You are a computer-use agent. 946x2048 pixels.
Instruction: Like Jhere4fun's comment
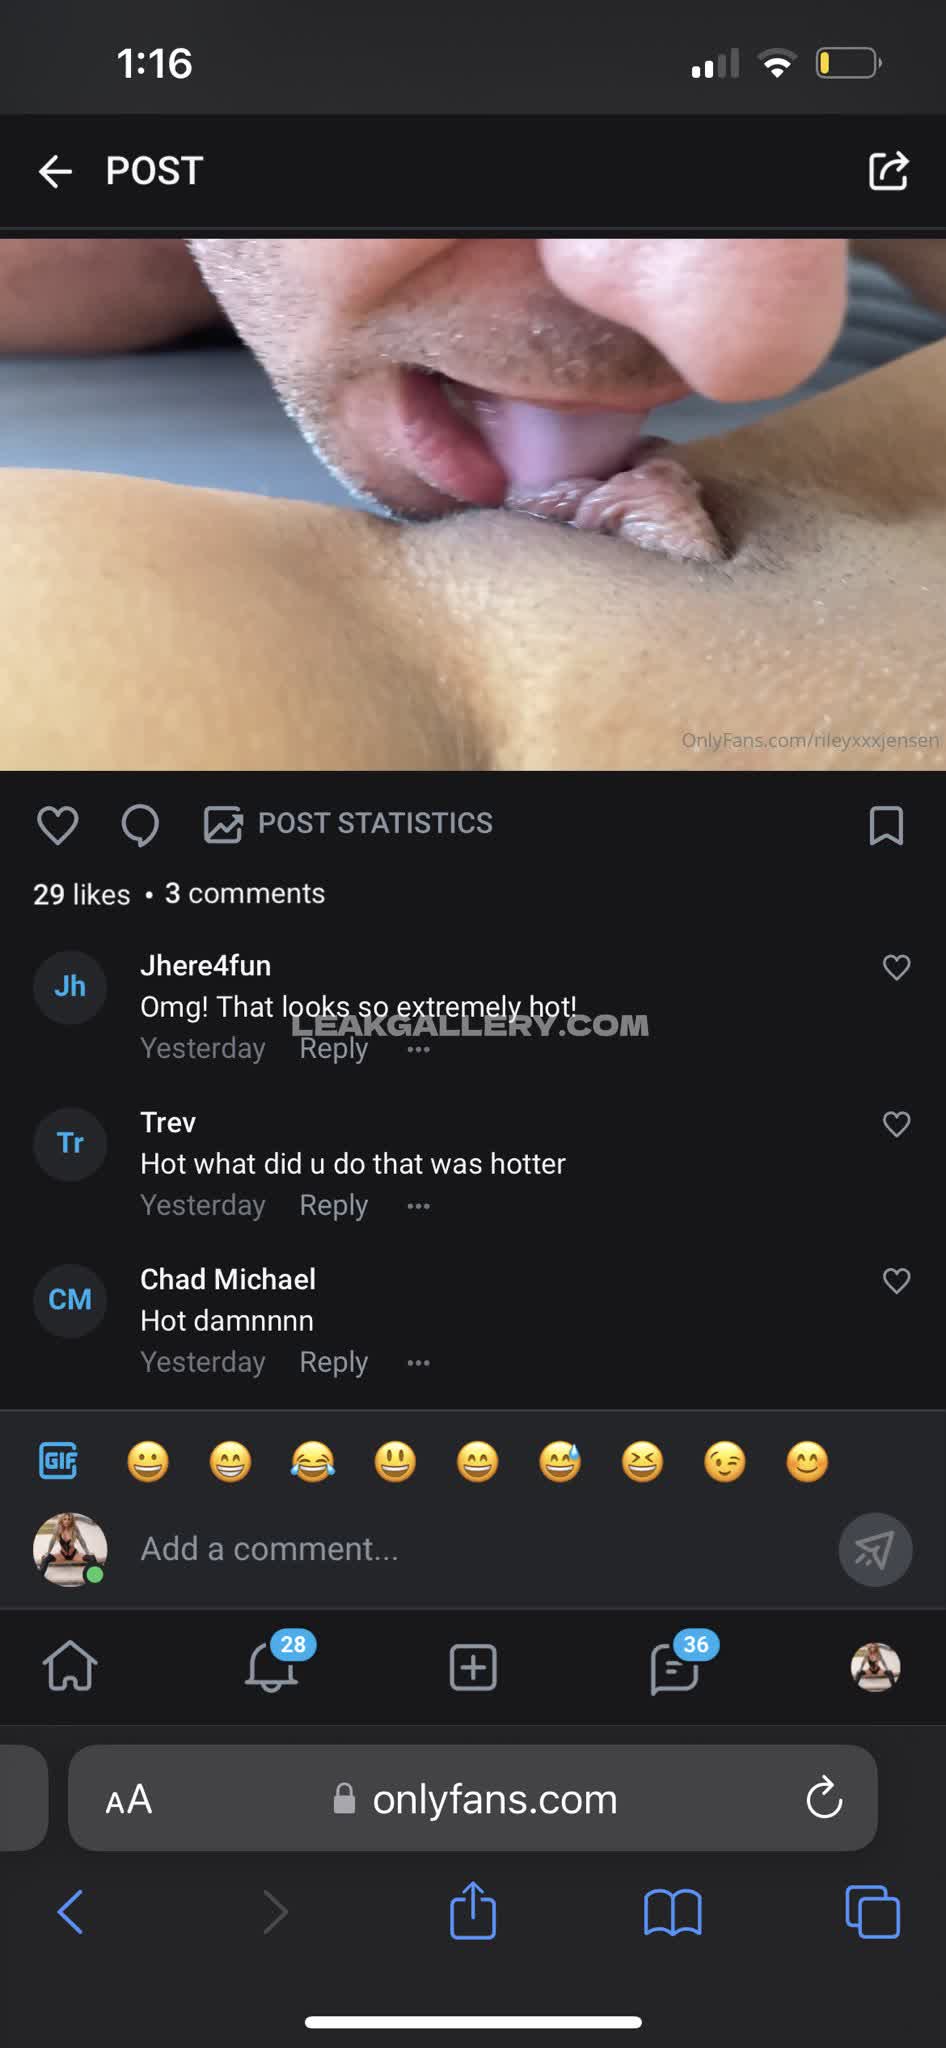click(x=896, y=967)
